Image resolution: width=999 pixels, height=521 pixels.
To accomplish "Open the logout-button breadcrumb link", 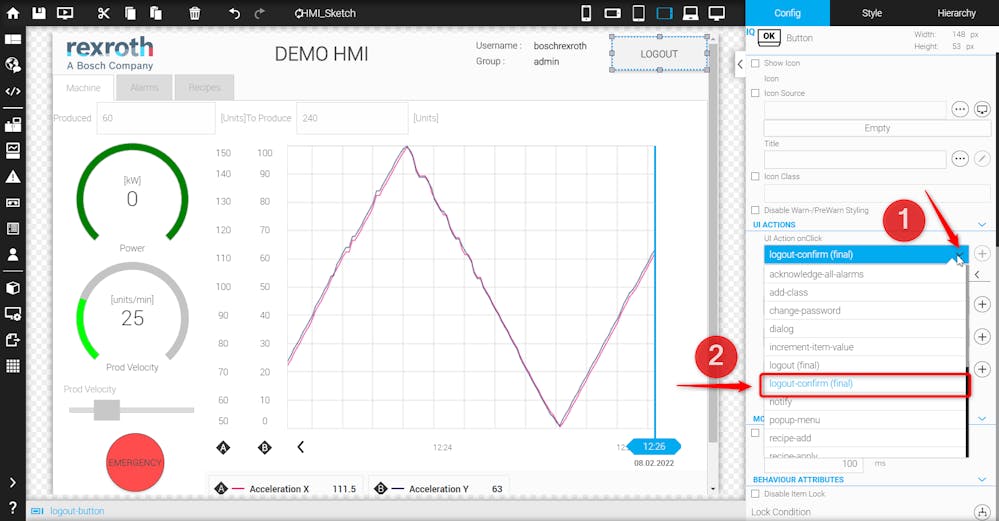I will point(77,511).
